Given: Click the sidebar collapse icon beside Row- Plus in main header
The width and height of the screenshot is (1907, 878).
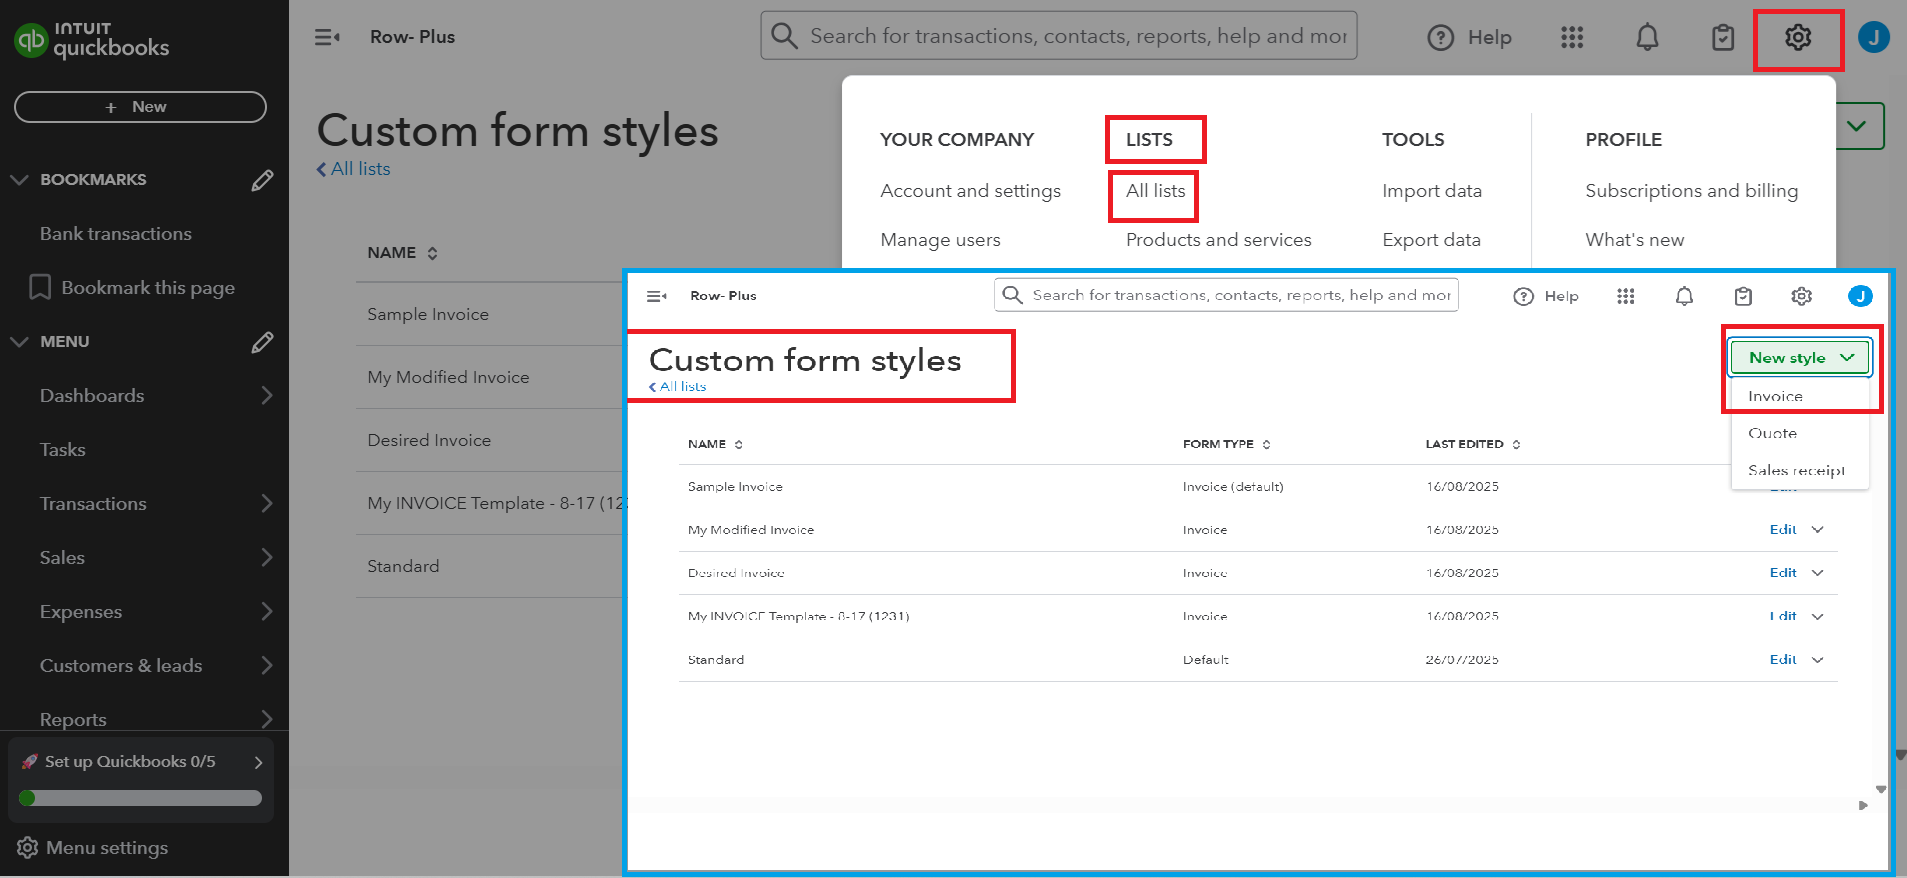Looking at the screenshot, I should (327, 37).
